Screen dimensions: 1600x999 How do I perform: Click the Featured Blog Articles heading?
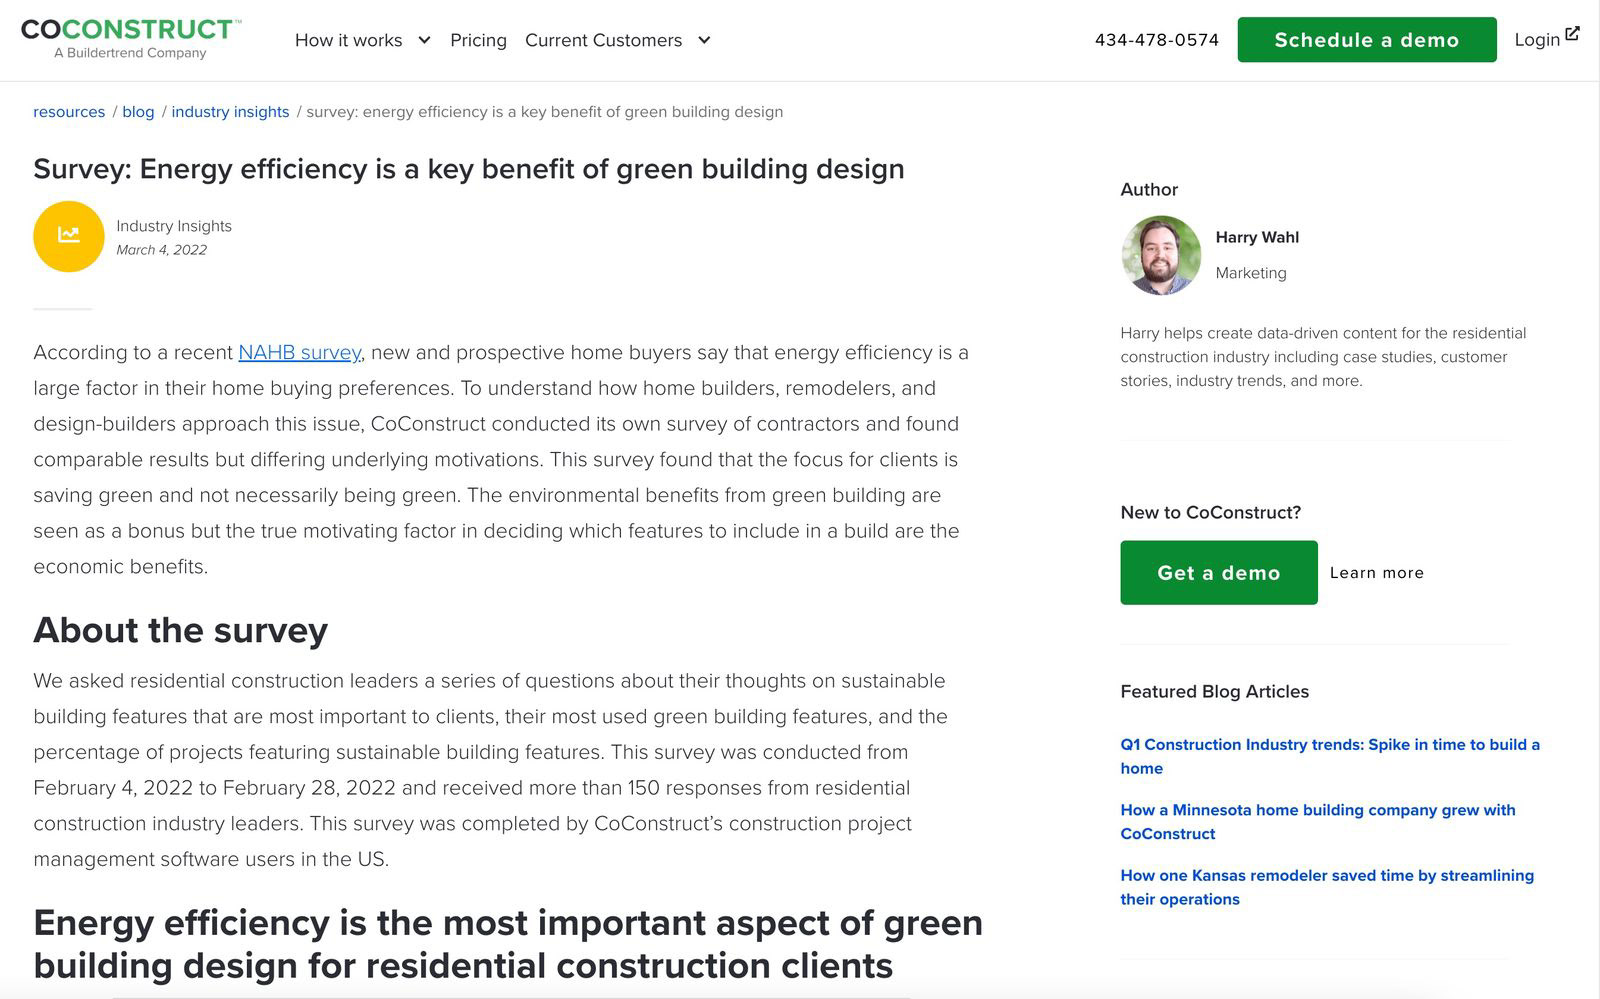tap(1215, 691)
